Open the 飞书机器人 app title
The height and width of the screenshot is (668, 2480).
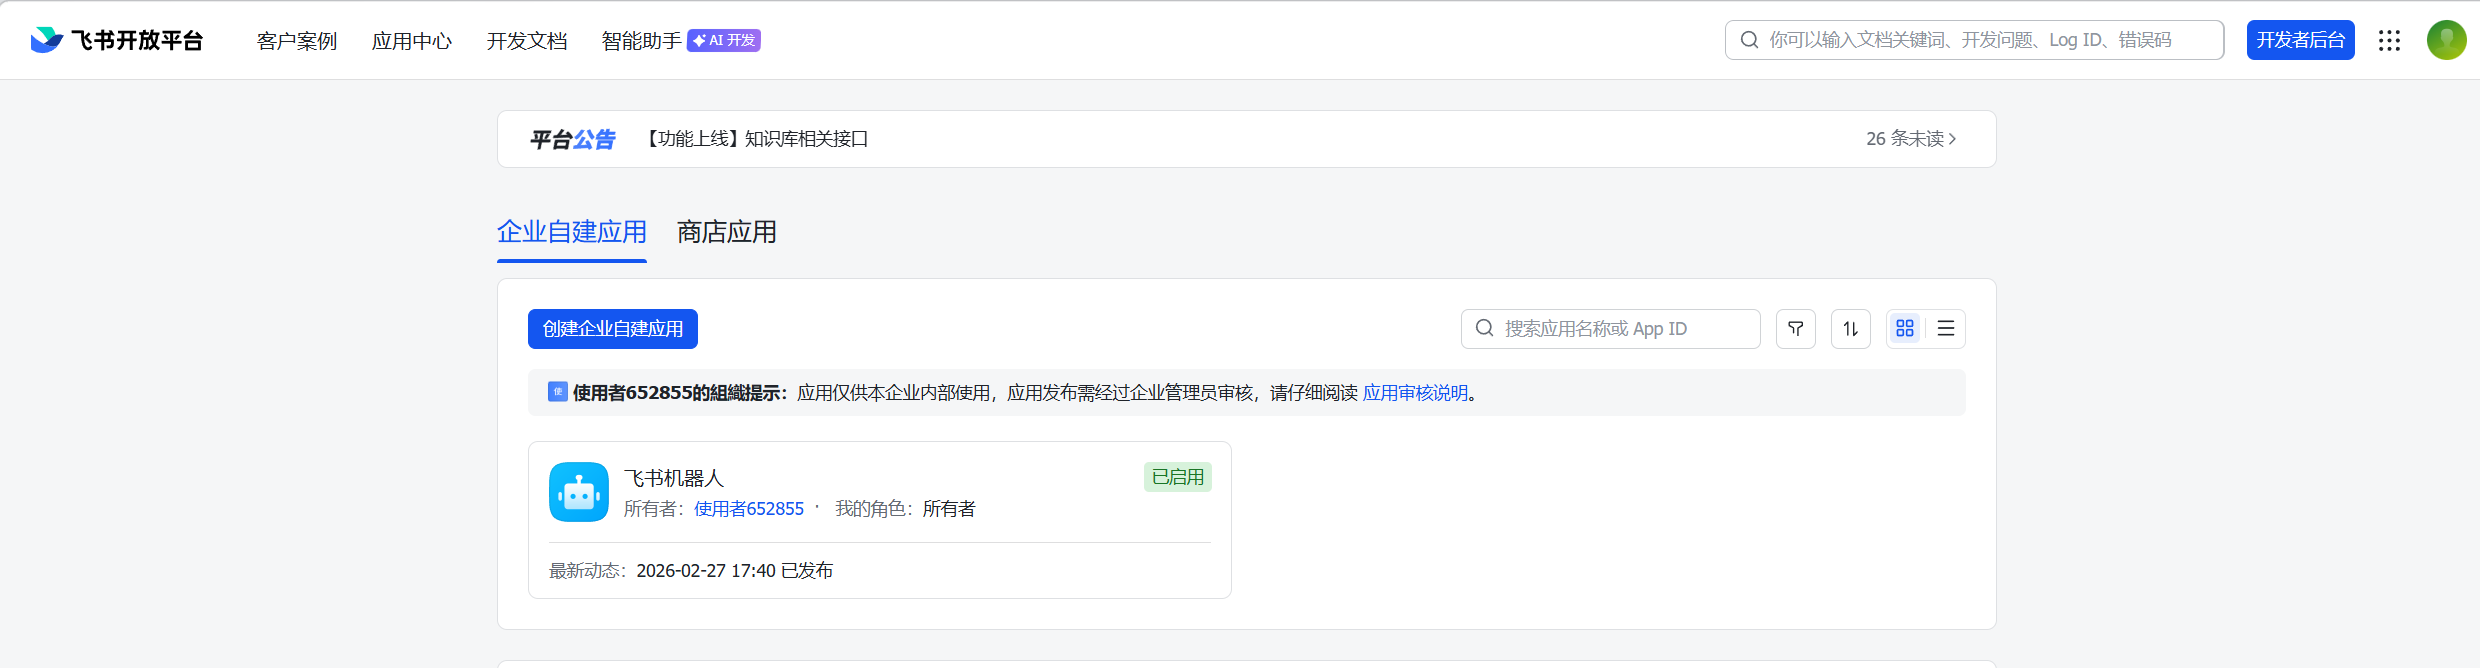(x=674, y=478)
